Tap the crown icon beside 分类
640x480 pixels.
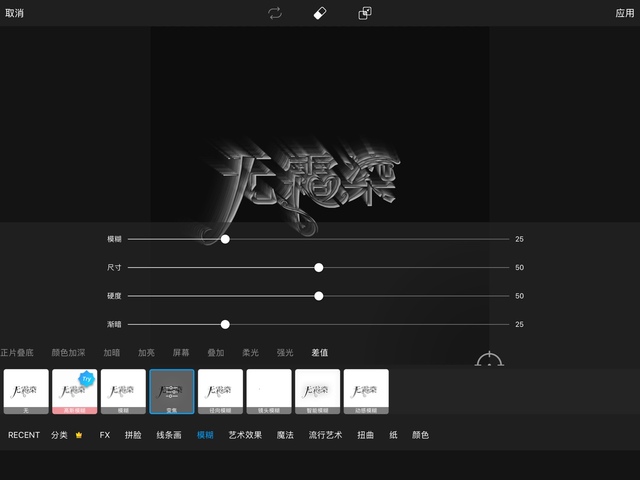coord(79,436)
